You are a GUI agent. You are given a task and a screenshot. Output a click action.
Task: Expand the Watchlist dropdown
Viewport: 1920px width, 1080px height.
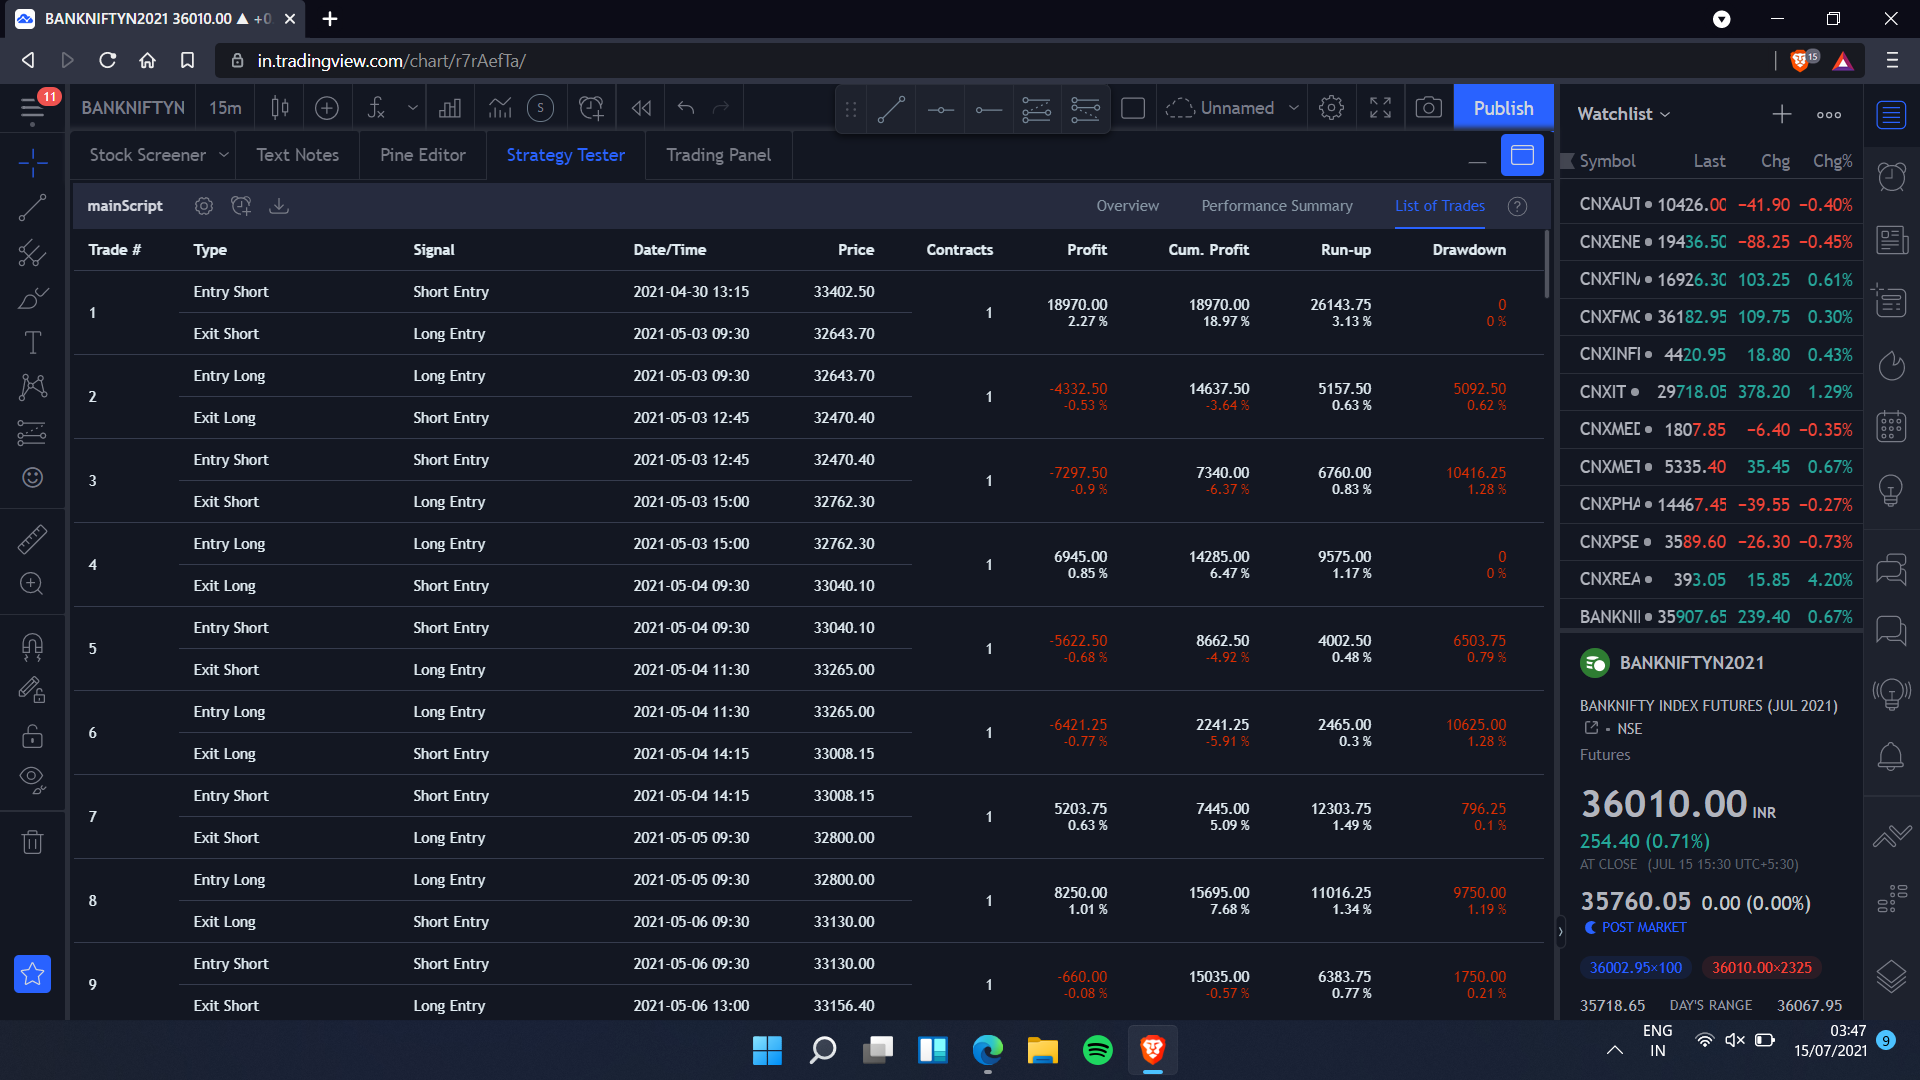click(x=1624, y=114)
